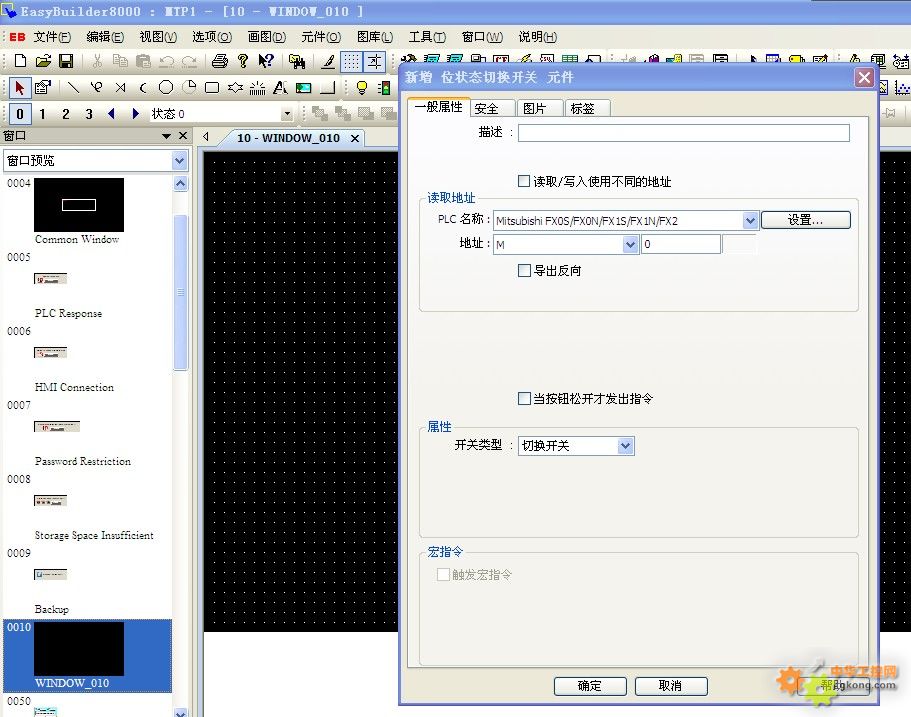Select the WINDOW_010 thumbnail
The height and width of the screenshot is (717, 911).
click(x=79, y=649)
